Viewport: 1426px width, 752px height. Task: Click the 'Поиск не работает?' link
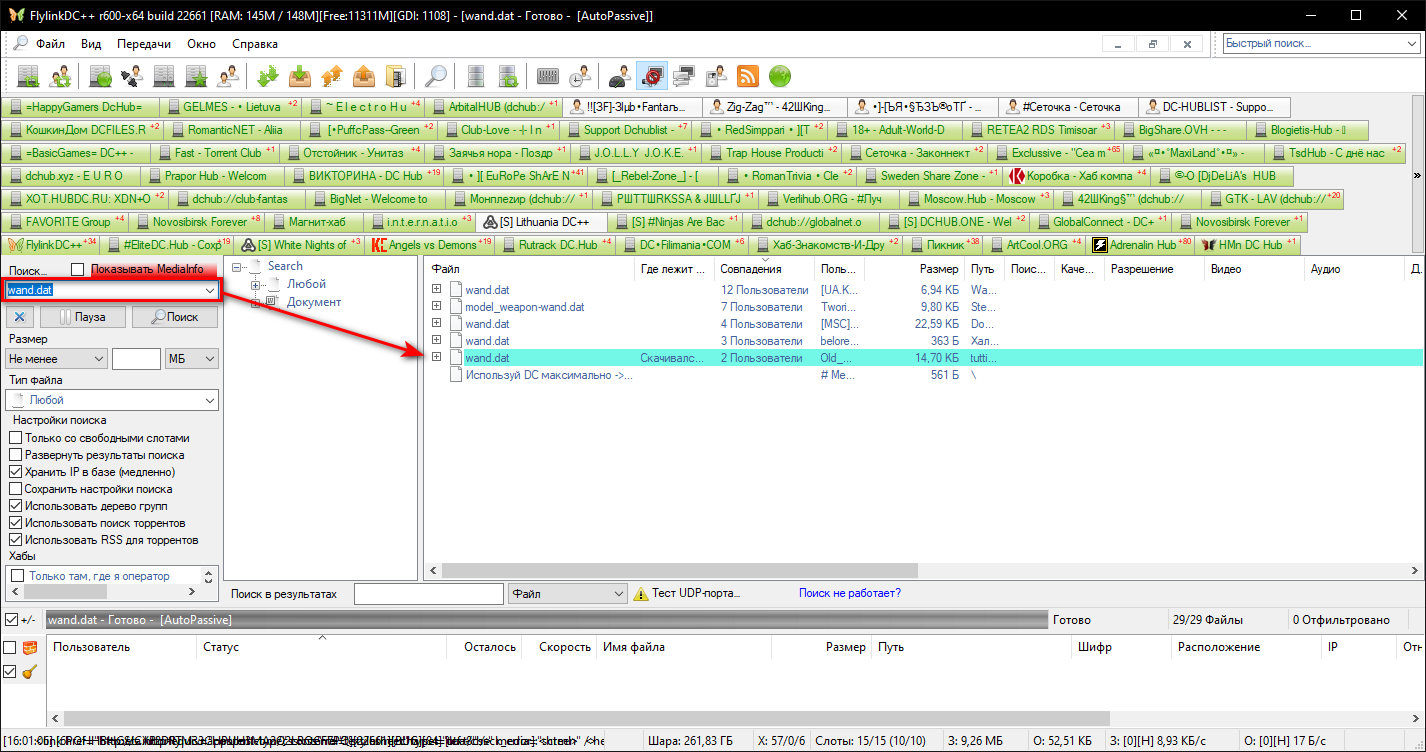coord(849,593)
